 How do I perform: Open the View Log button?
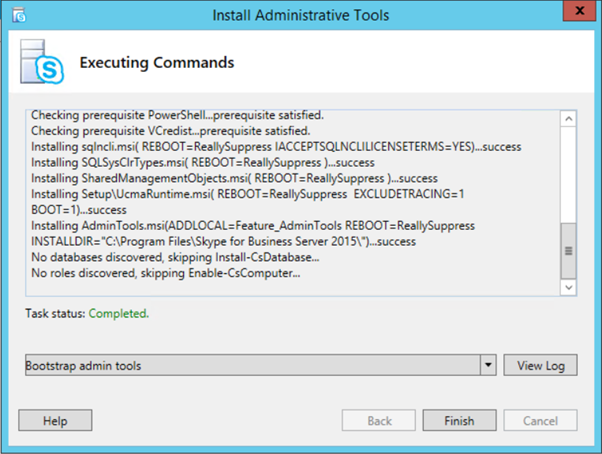[x=540, y=365]
